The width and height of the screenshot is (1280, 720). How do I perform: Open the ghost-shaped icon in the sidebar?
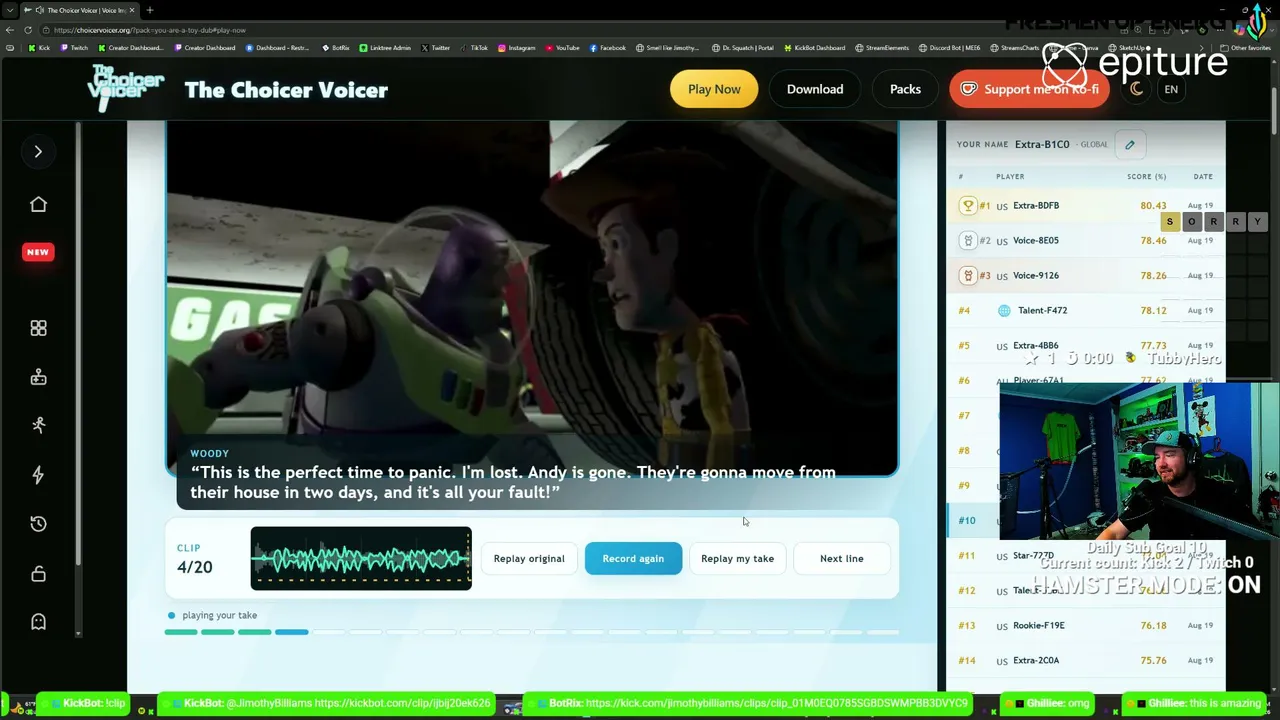tap(38, 622)
